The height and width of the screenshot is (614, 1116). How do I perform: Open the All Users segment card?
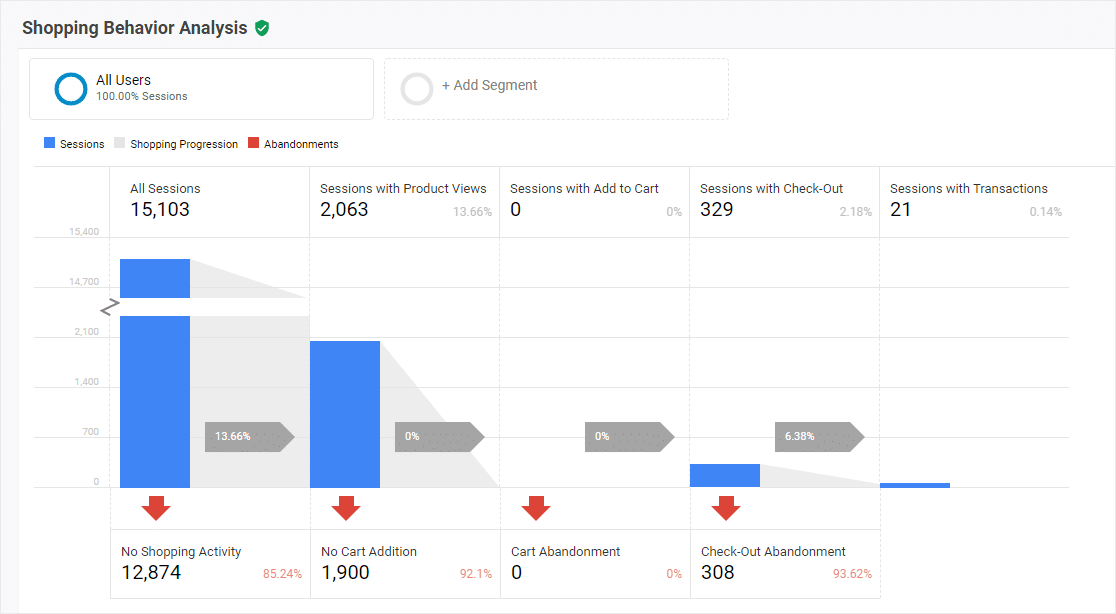[x=201, y=89]
